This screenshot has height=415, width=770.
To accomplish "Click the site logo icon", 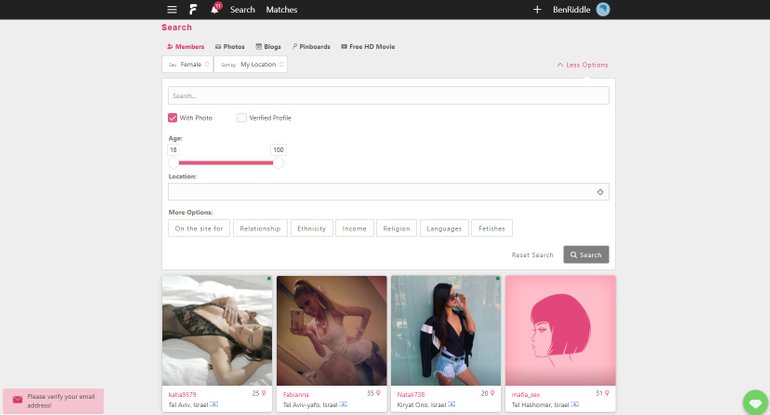I will point(193,9).
